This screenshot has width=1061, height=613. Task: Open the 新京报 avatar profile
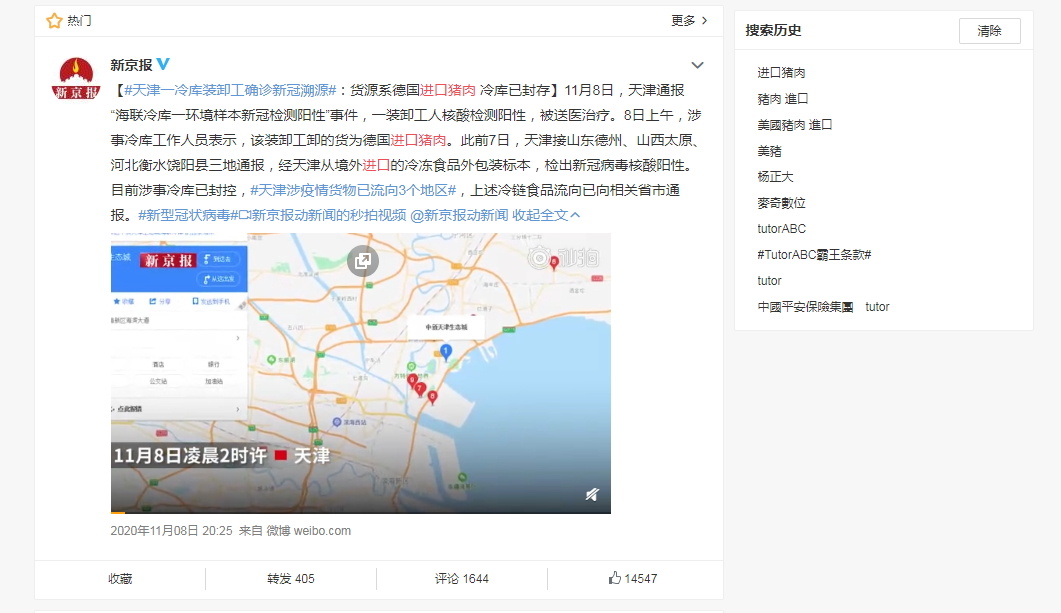click(76, 78)
